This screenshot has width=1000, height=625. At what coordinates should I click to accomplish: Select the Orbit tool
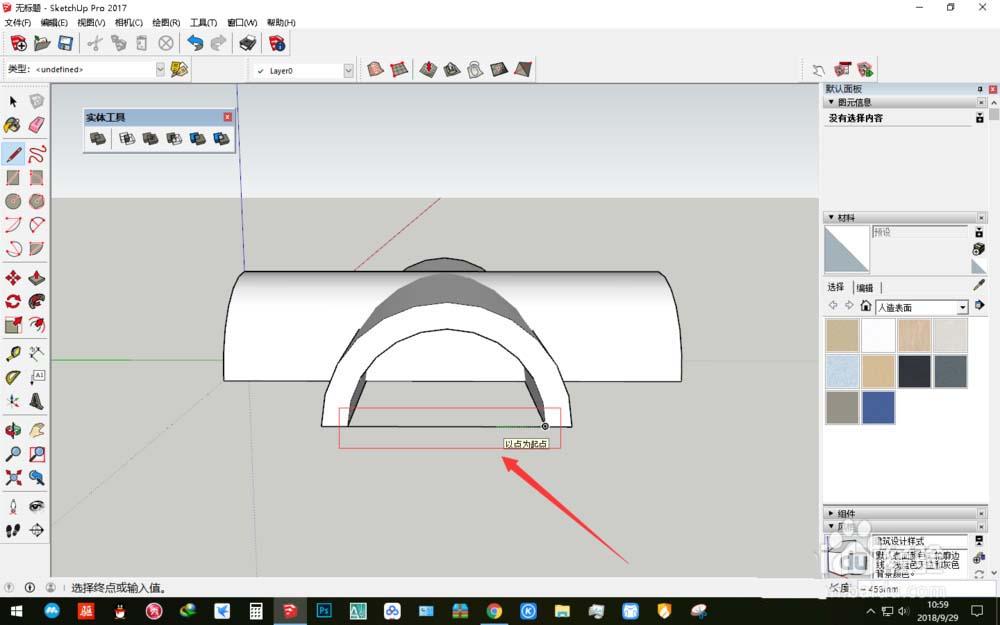[x=13, y=430]
